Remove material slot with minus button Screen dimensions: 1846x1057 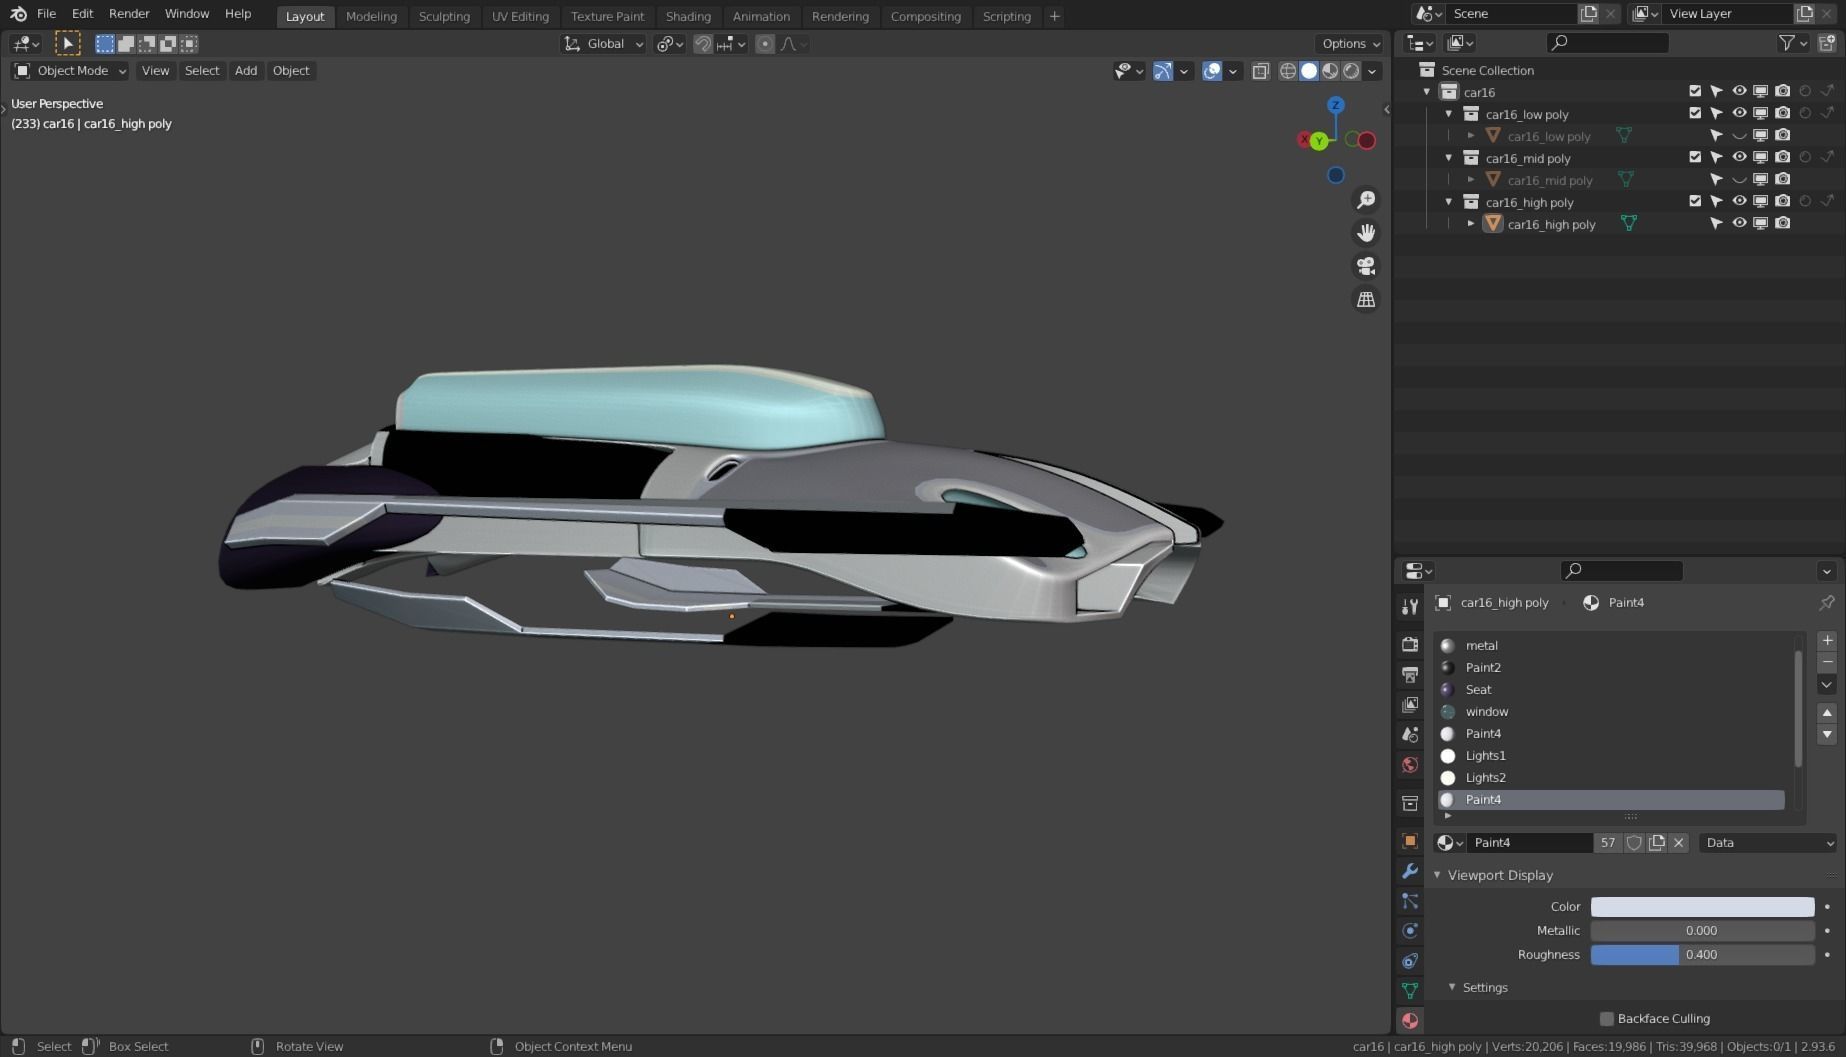(x=1827, y=662)
